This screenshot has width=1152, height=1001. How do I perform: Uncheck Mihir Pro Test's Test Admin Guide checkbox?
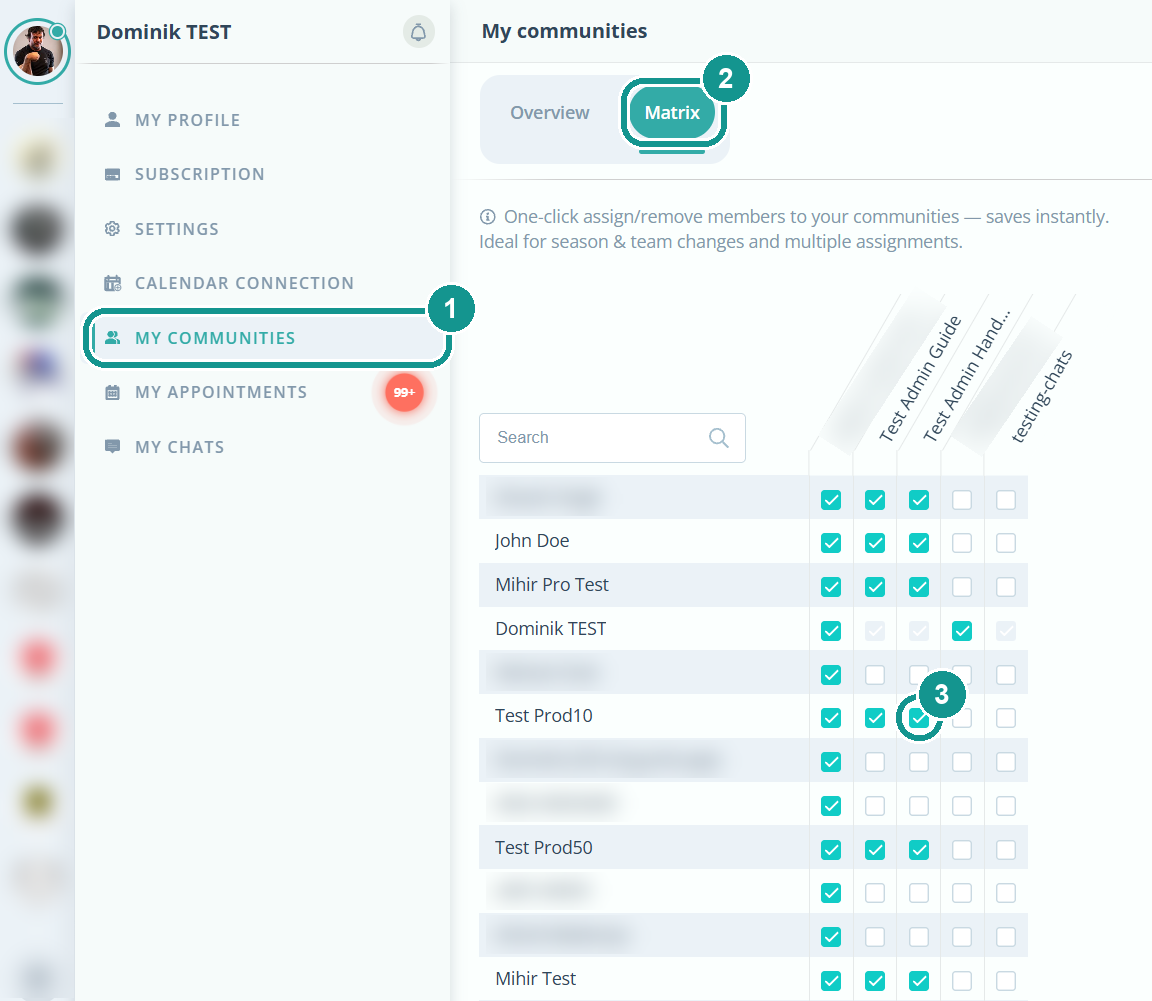click(x=874, y=587)
